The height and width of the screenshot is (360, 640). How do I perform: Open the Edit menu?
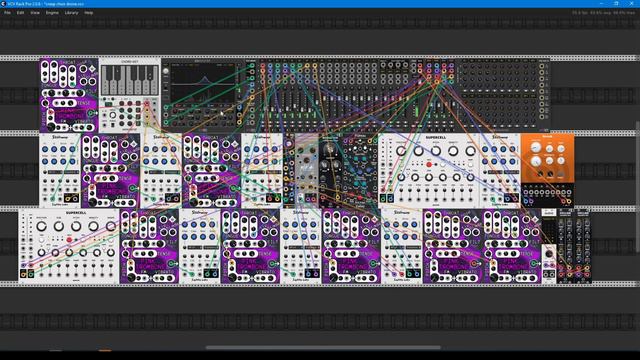(x=20, y=13)
